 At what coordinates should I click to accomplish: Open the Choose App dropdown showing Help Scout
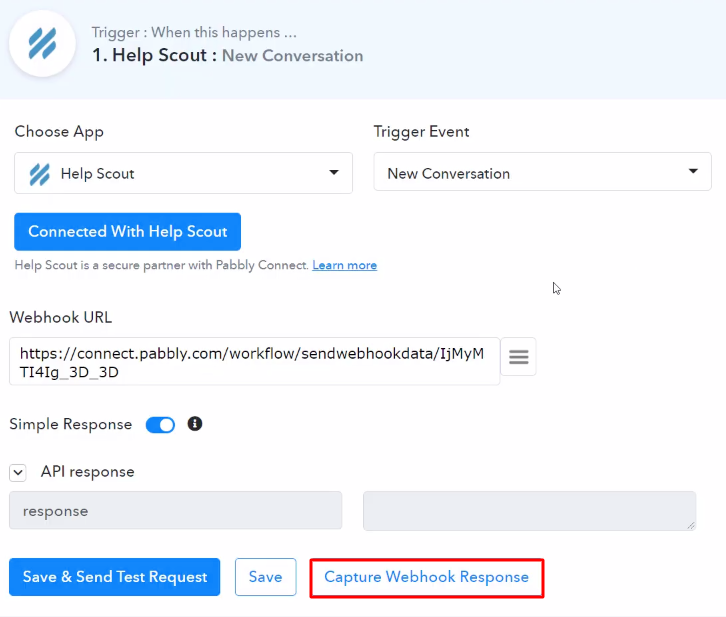click(183, 173)
